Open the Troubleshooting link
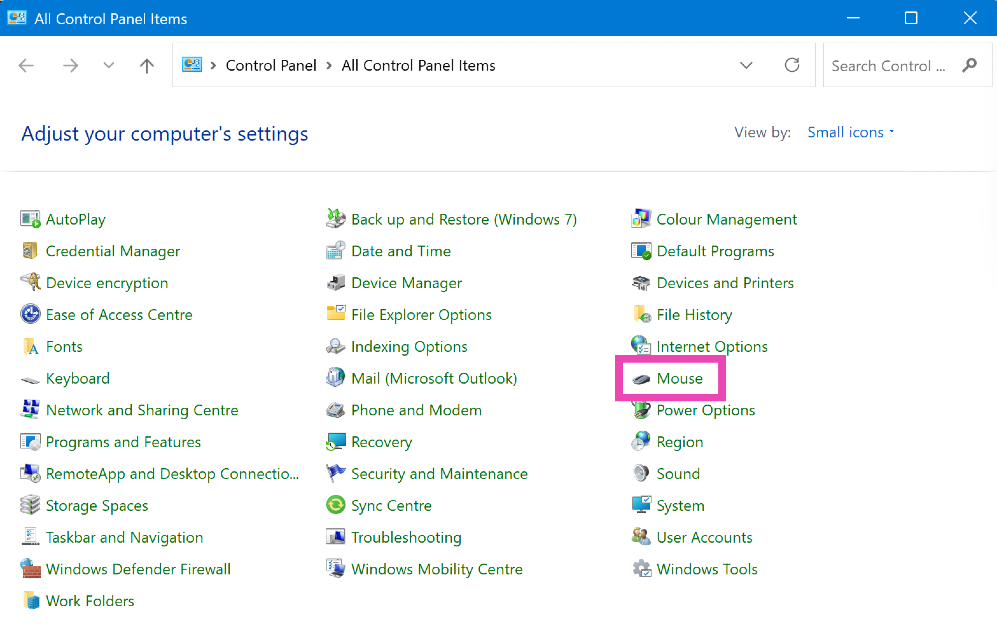This screenshot has height=628, width=997. tap(406, 537)
